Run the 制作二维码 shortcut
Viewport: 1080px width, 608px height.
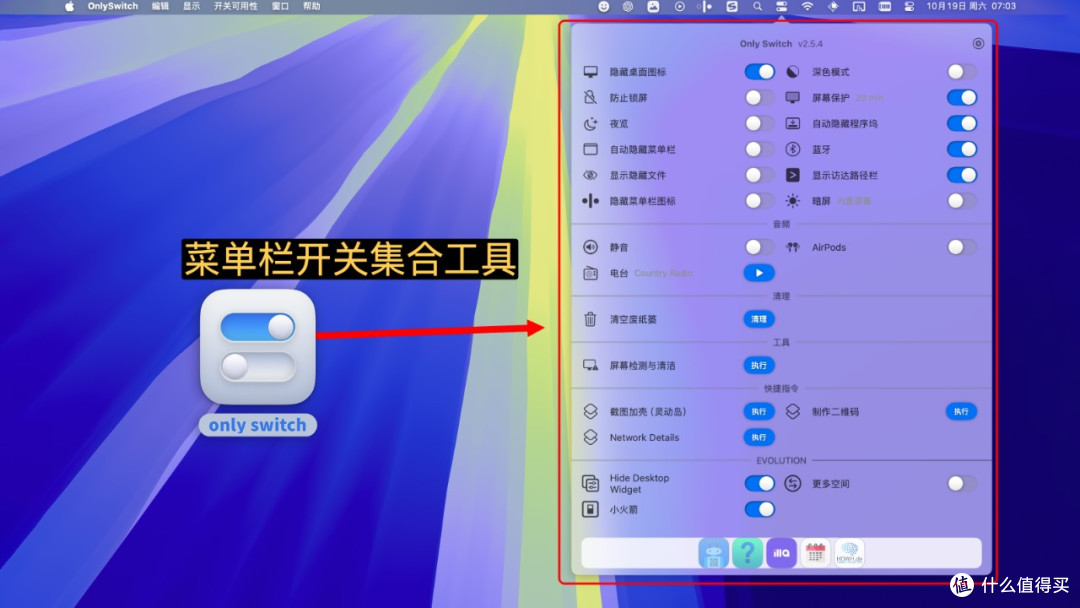[962, 411]
